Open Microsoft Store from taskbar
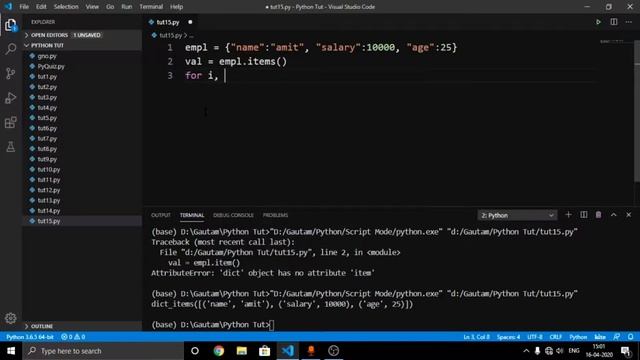 tap(264, 351)
